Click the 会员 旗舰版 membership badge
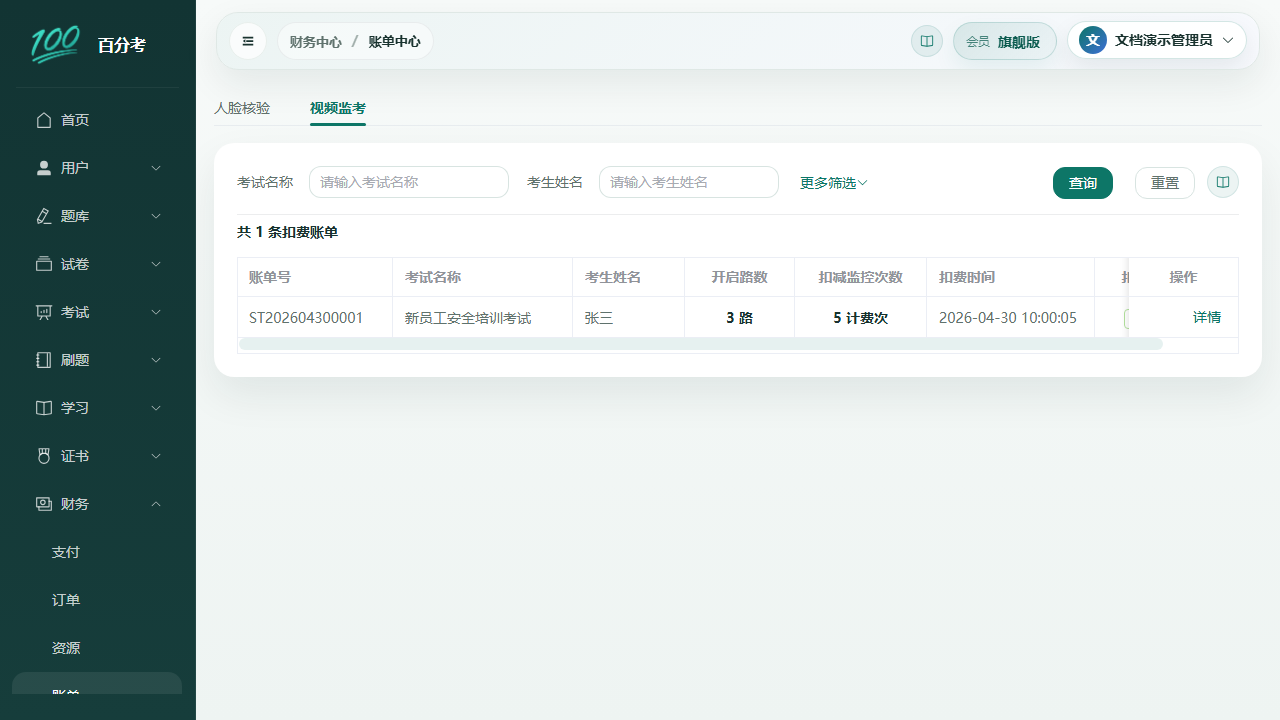Screen dimensions: 1280x720 pyautogui.click(x=1005, y=41)
